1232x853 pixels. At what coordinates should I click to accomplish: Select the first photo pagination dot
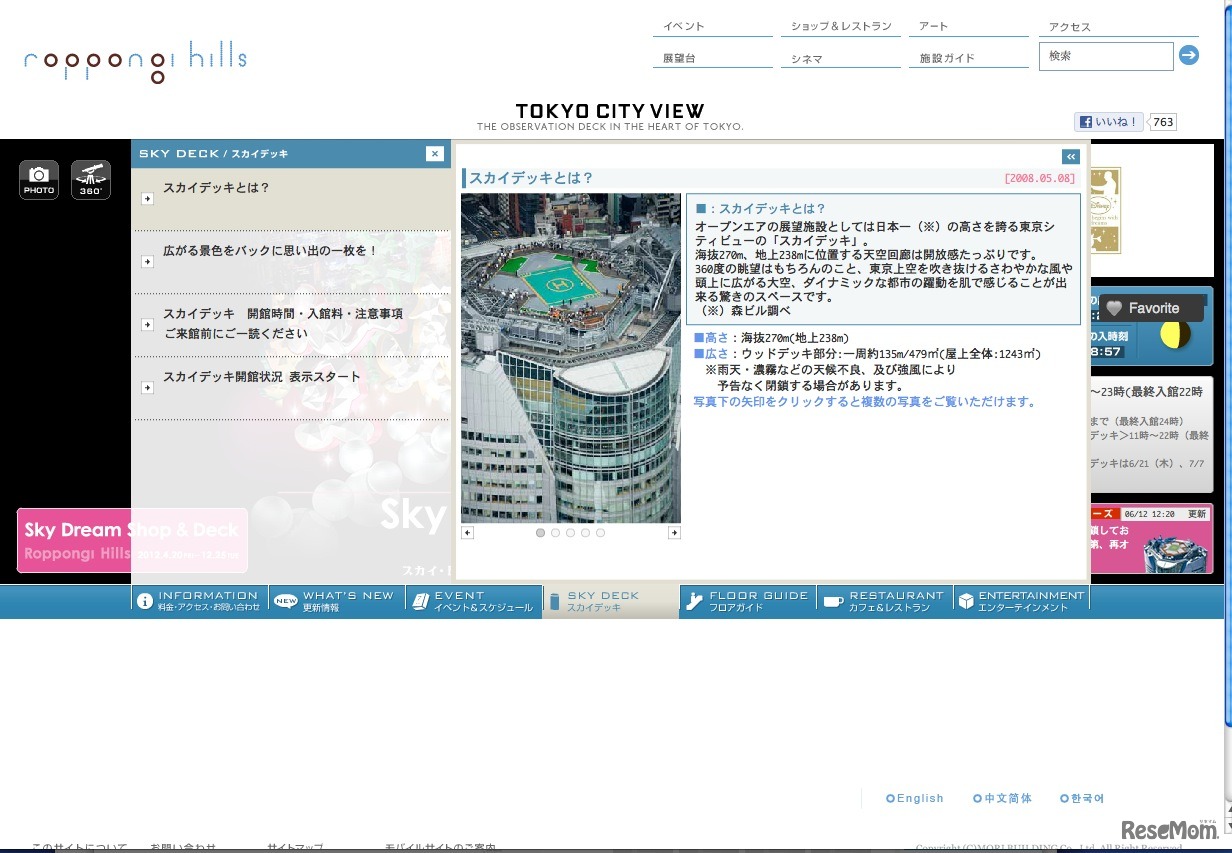[541, 533]
